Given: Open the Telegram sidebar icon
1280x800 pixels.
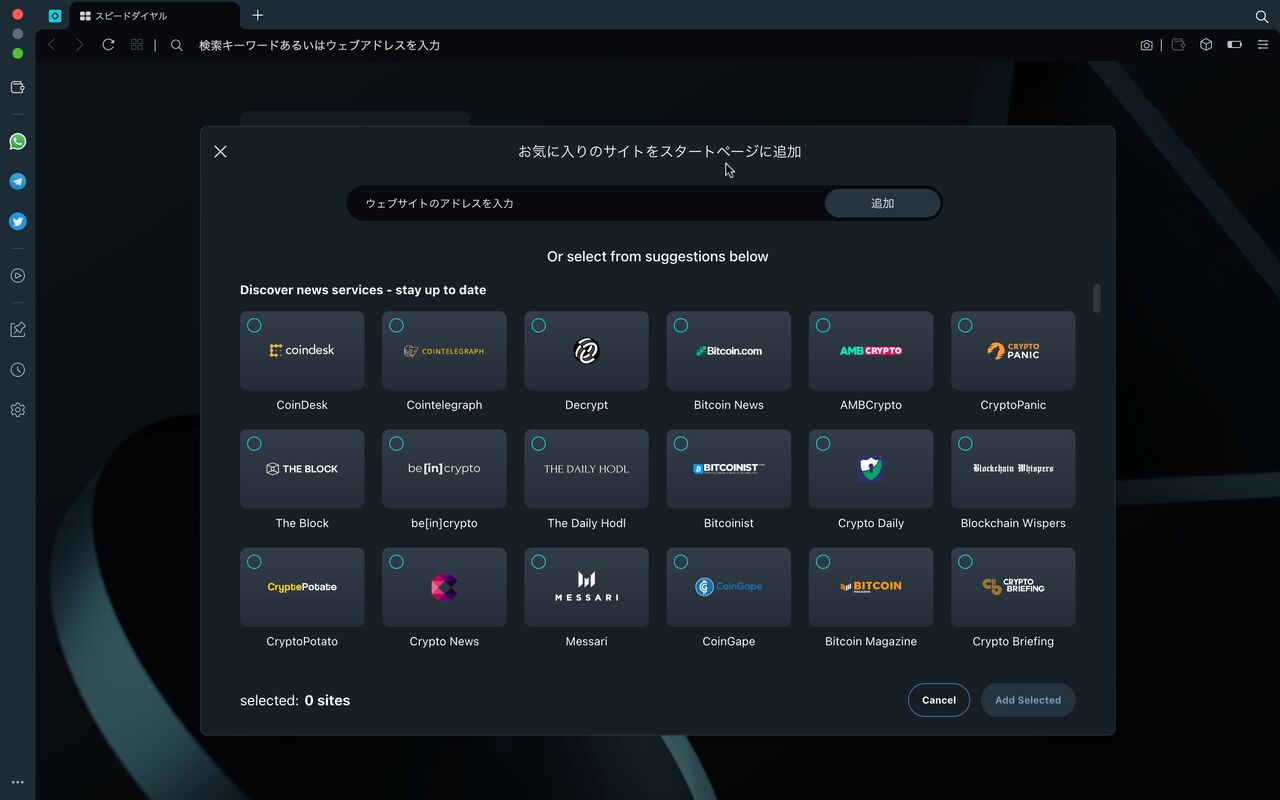Looking at the screenshot, I should point(18,182).
